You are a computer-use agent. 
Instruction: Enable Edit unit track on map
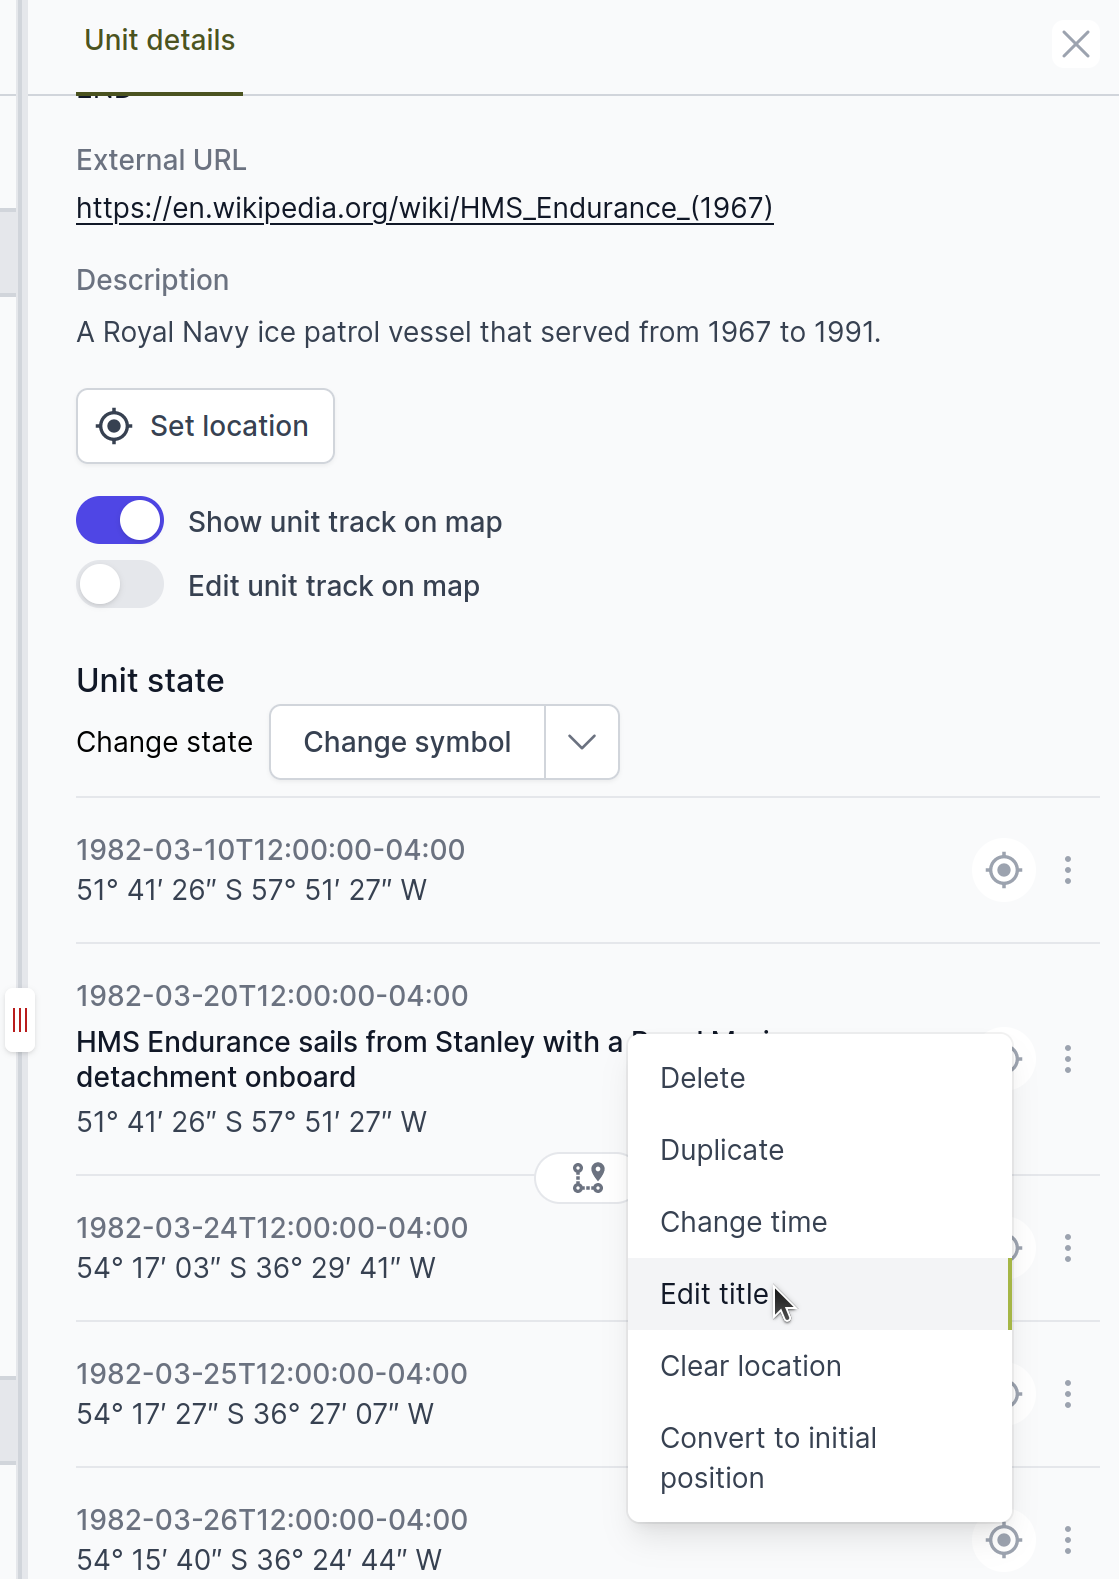pos(119,585)
